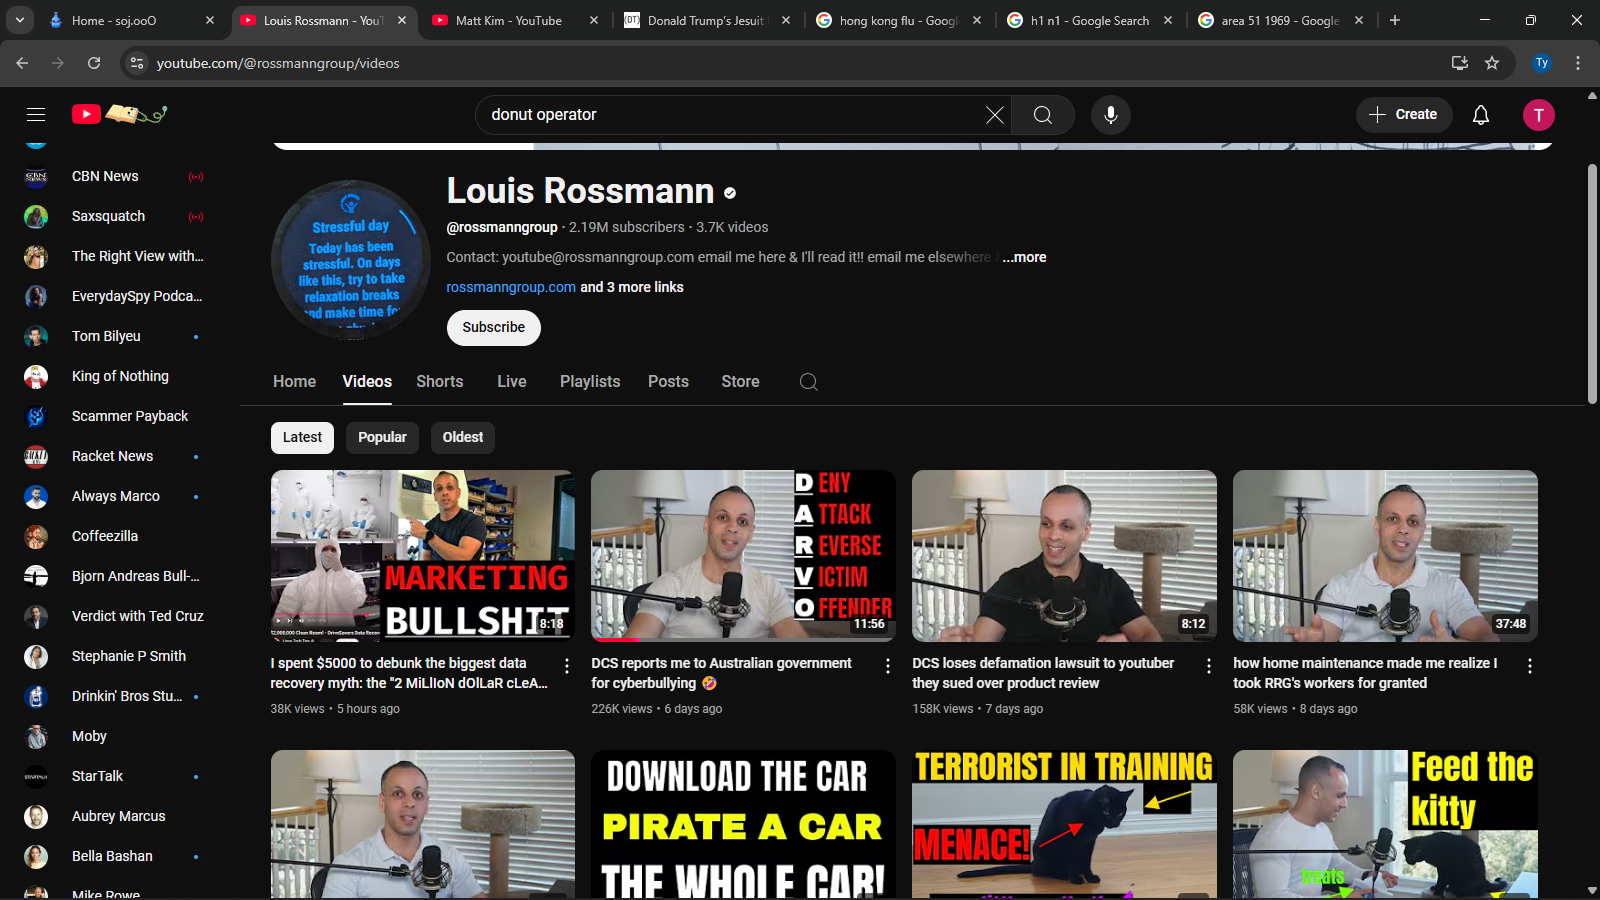Start voice search with the microphone icon

click(x=1111, y=115)
